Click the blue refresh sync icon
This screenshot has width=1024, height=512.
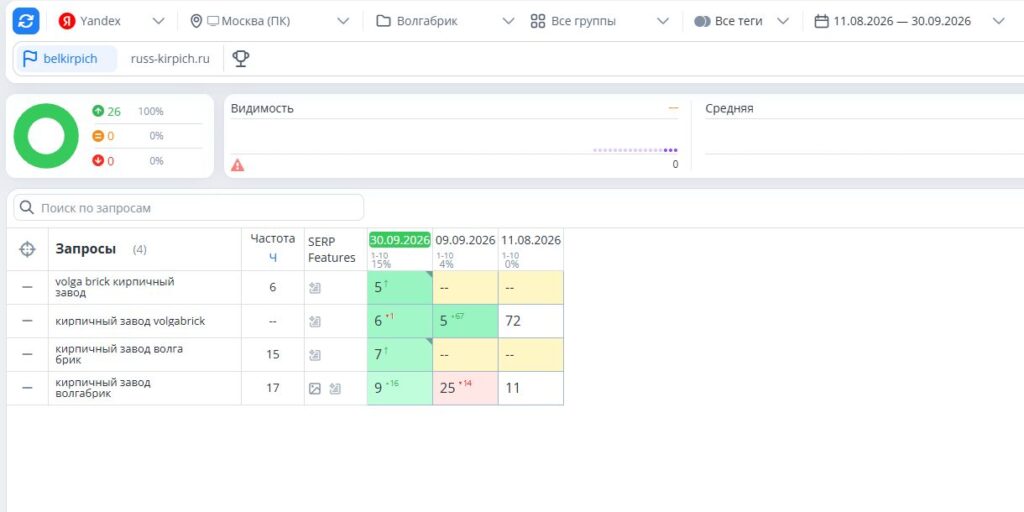[26, 21]
